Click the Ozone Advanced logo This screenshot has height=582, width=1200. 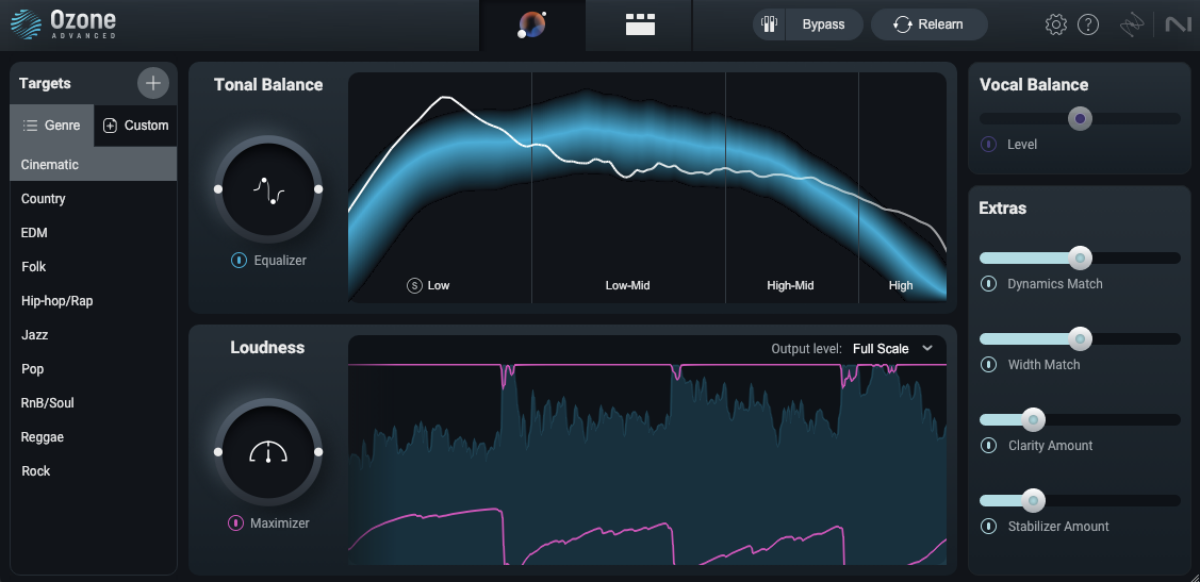click(64, 24)
